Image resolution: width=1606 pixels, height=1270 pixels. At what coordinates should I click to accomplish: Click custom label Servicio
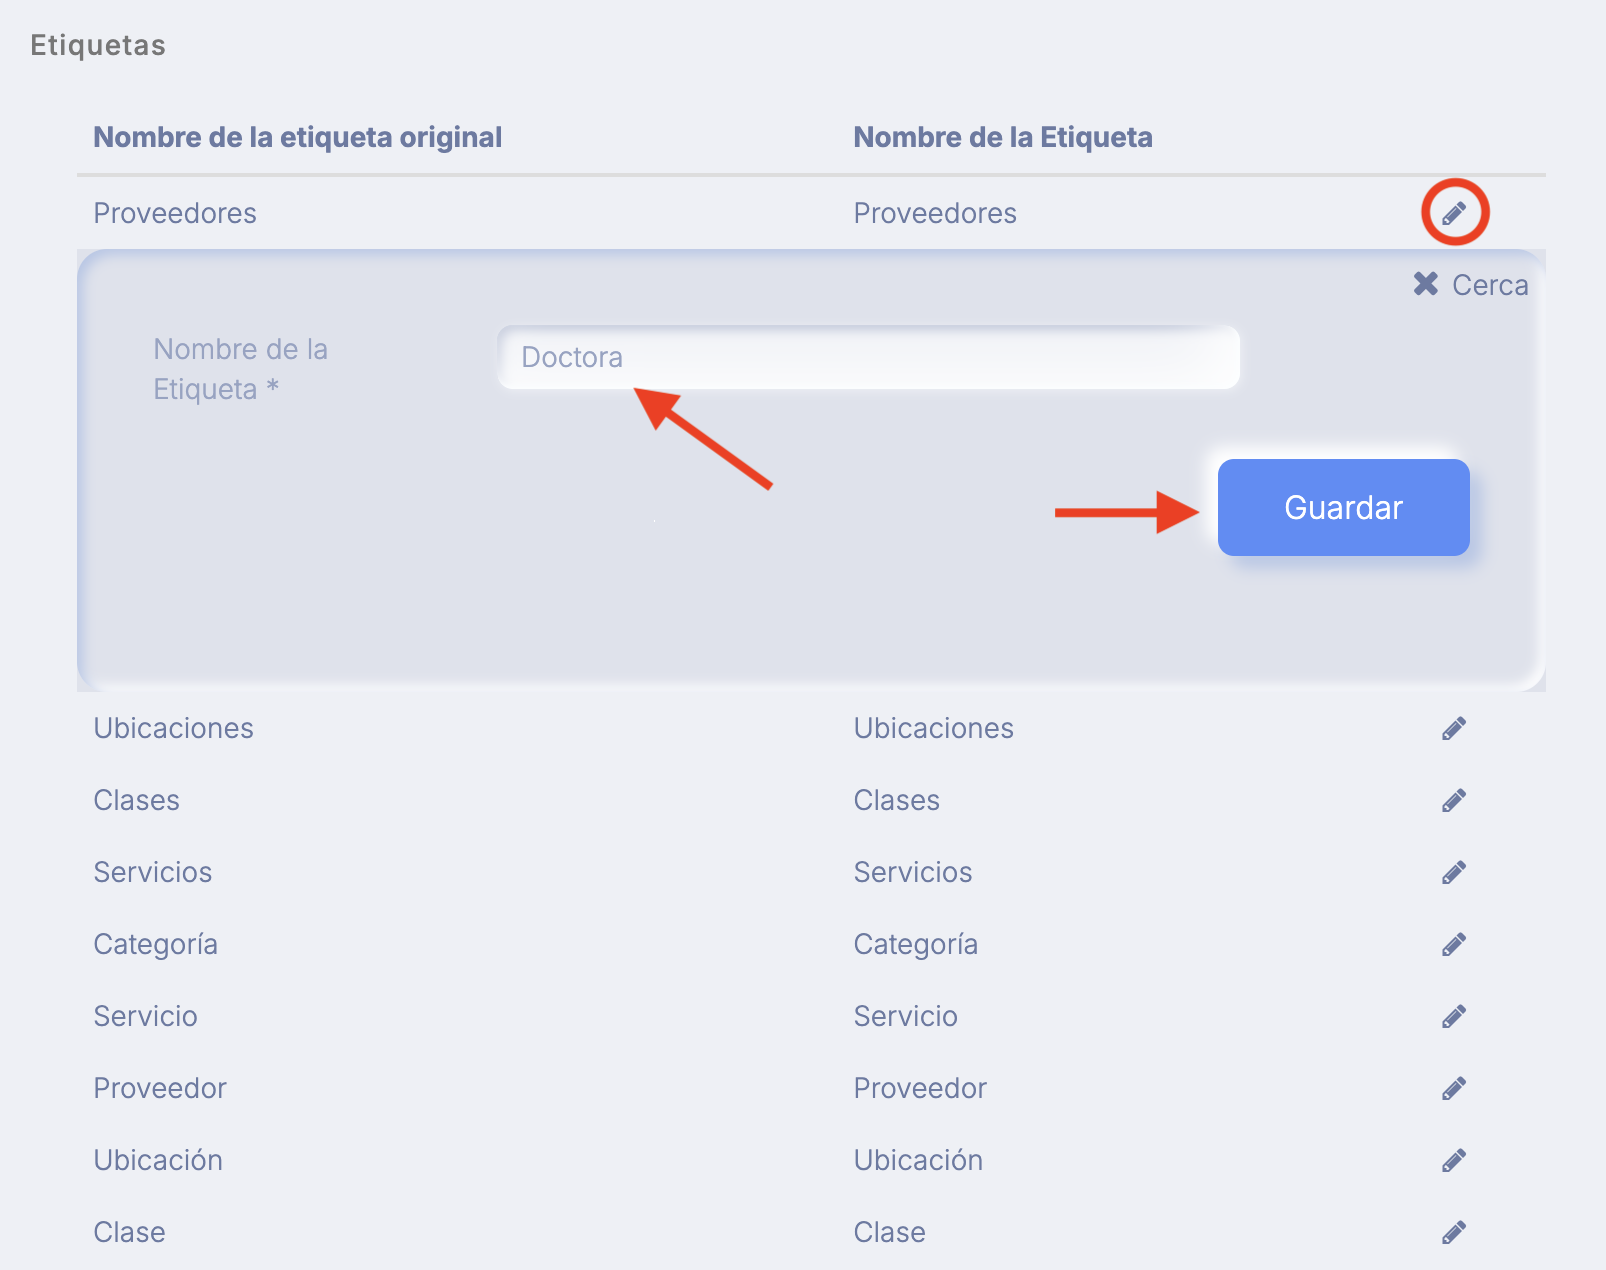[x=906, y=1016]
